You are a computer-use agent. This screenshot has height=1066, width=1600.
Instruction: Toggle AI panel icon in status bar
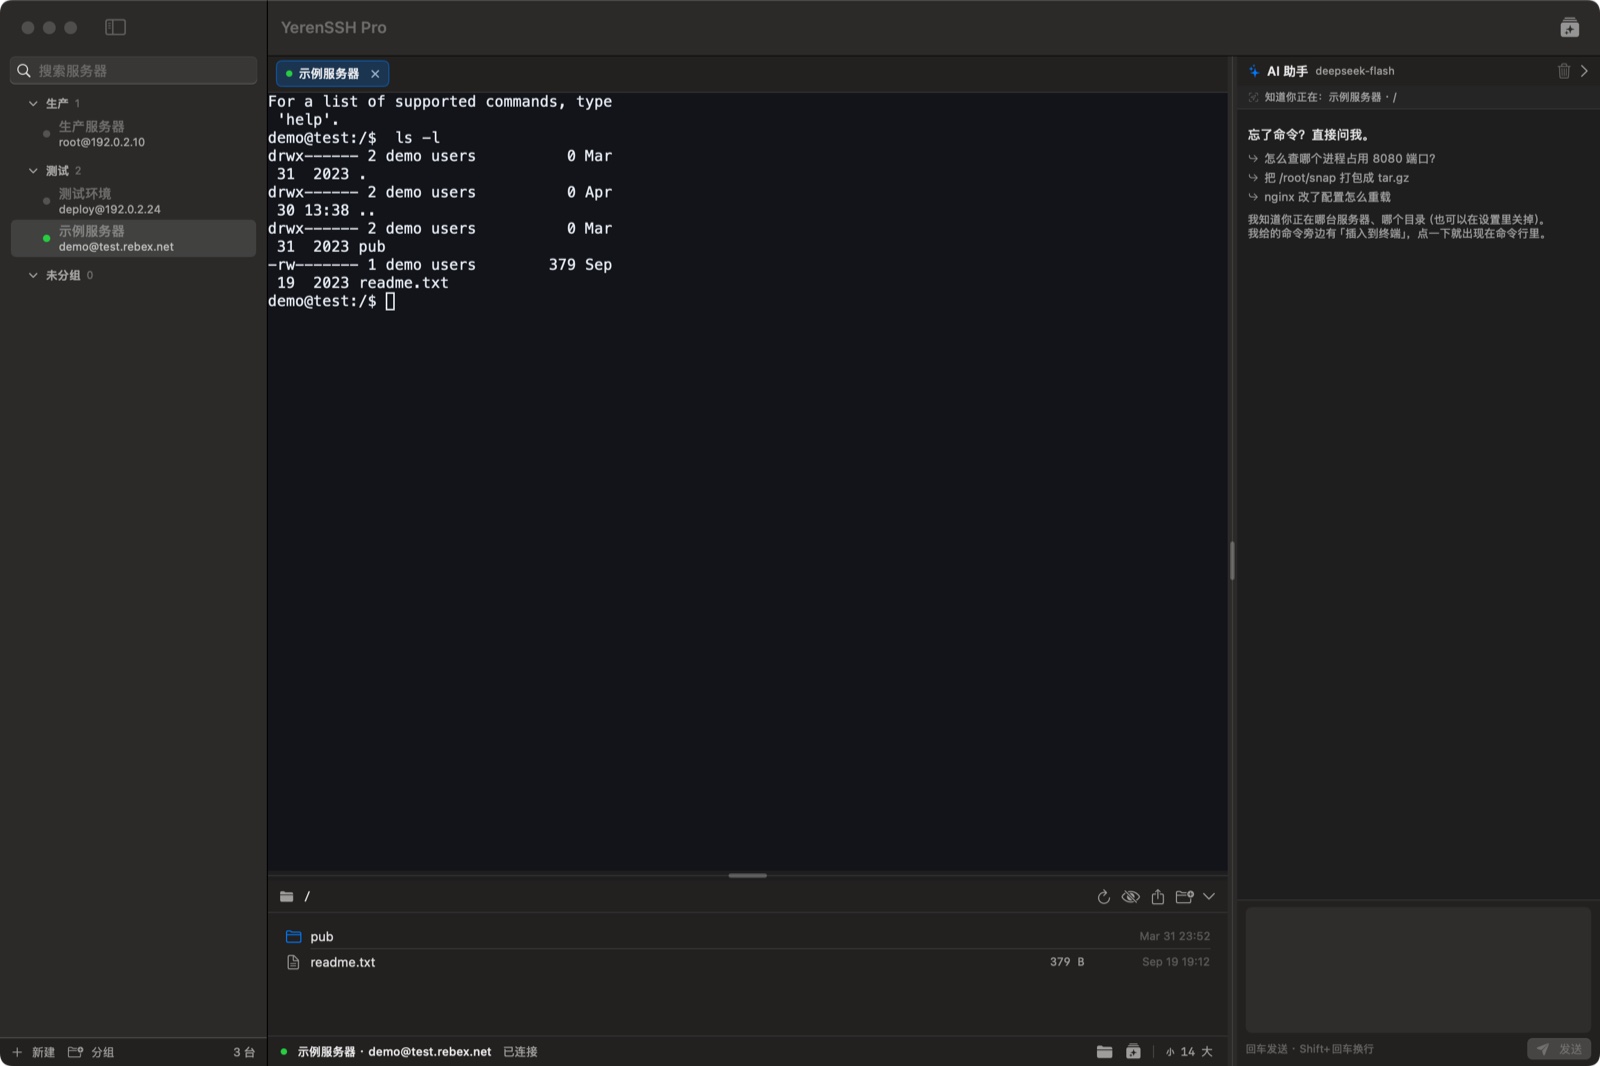(x=1133, y=1052)
